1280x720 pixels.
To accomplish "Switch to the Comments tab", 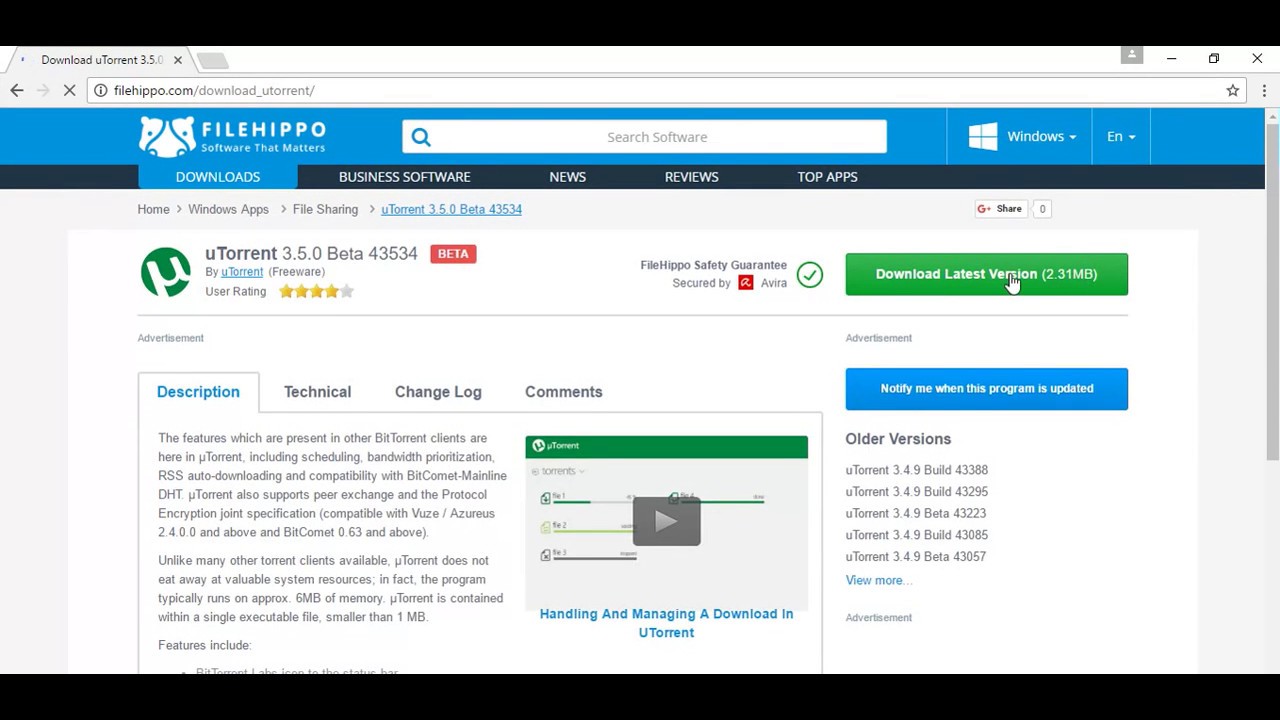I will [563, 392].
